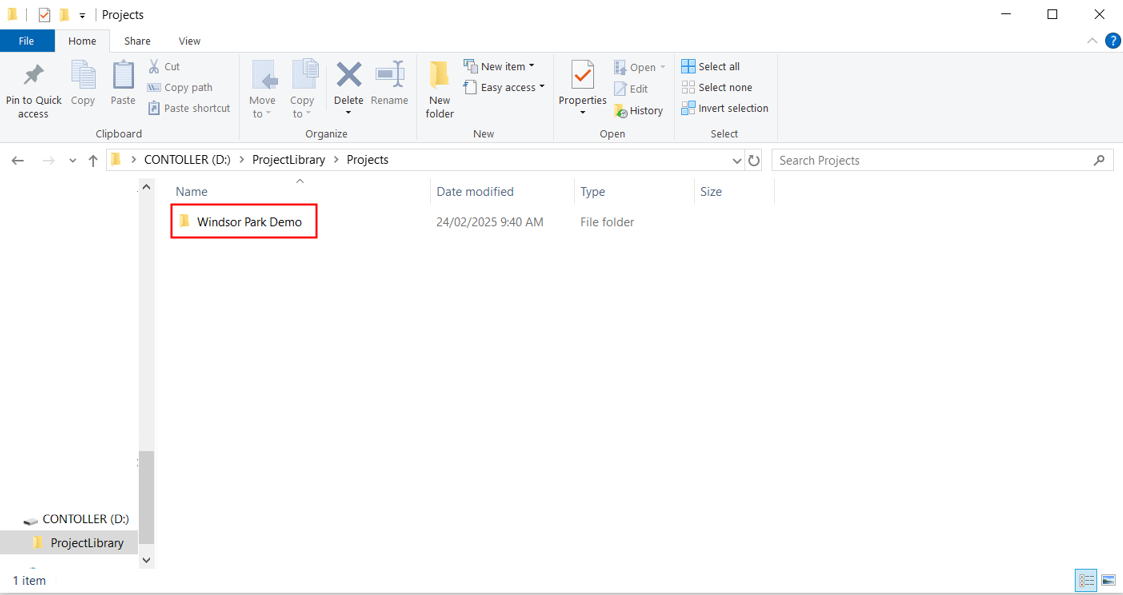The image size is (1123, 595).
Task: Select Paste shortcut option
Action: coord(189,108)
